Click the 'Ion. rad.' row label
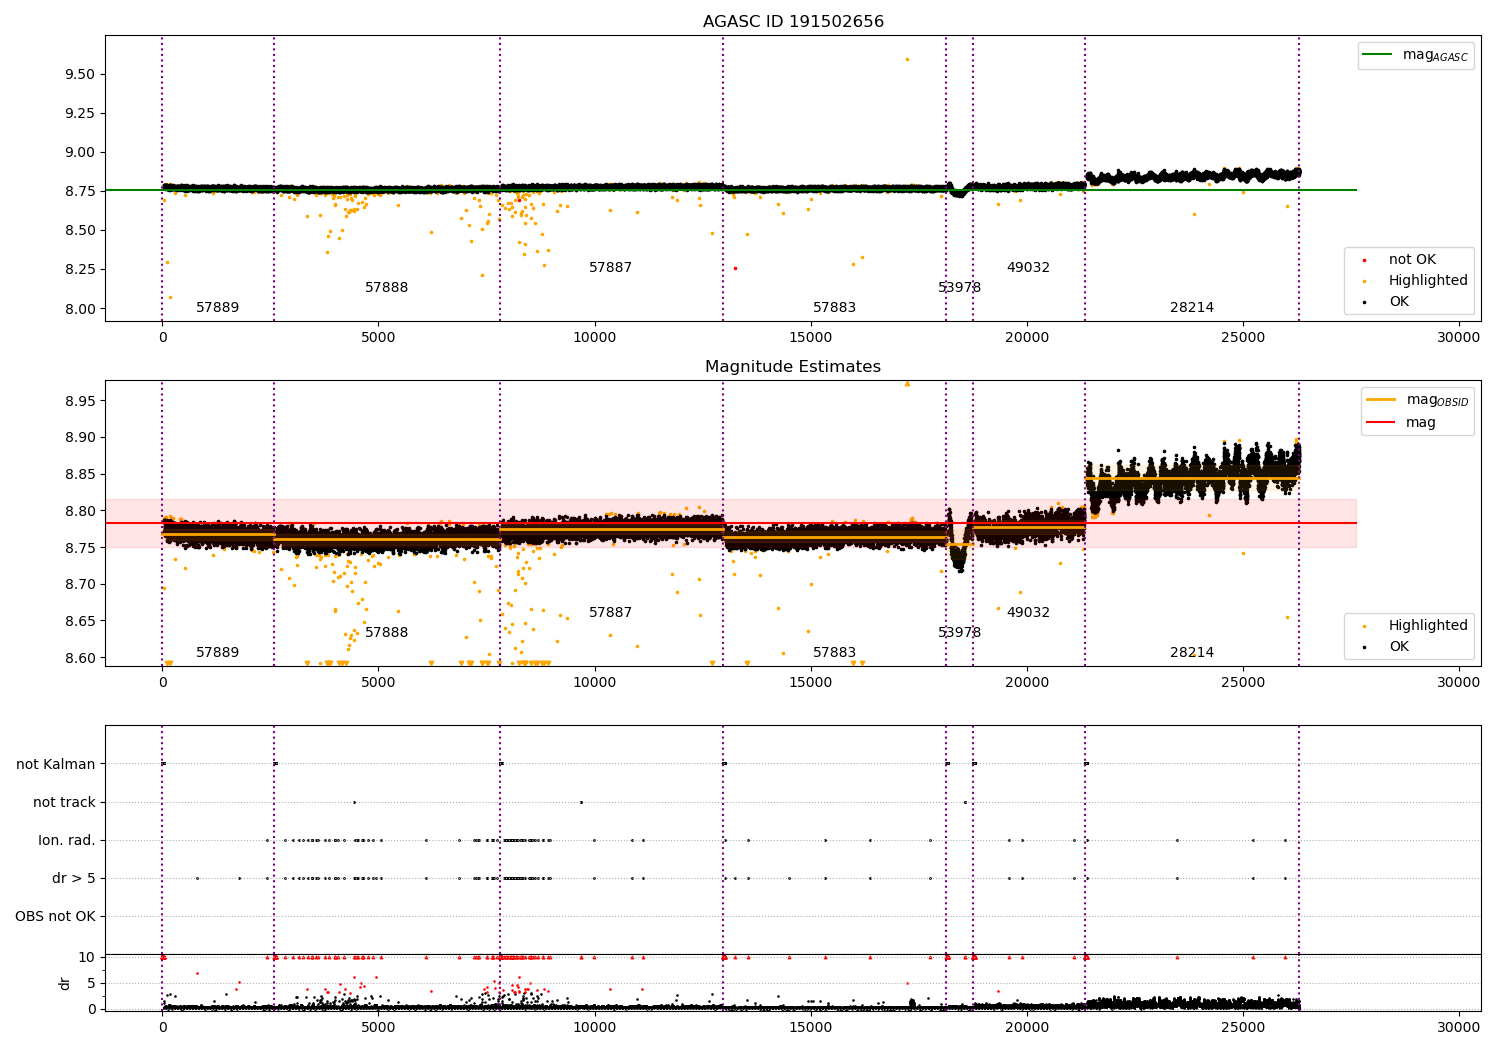The height and width of the screenshot is (1050, 1500). coord(67,841)
